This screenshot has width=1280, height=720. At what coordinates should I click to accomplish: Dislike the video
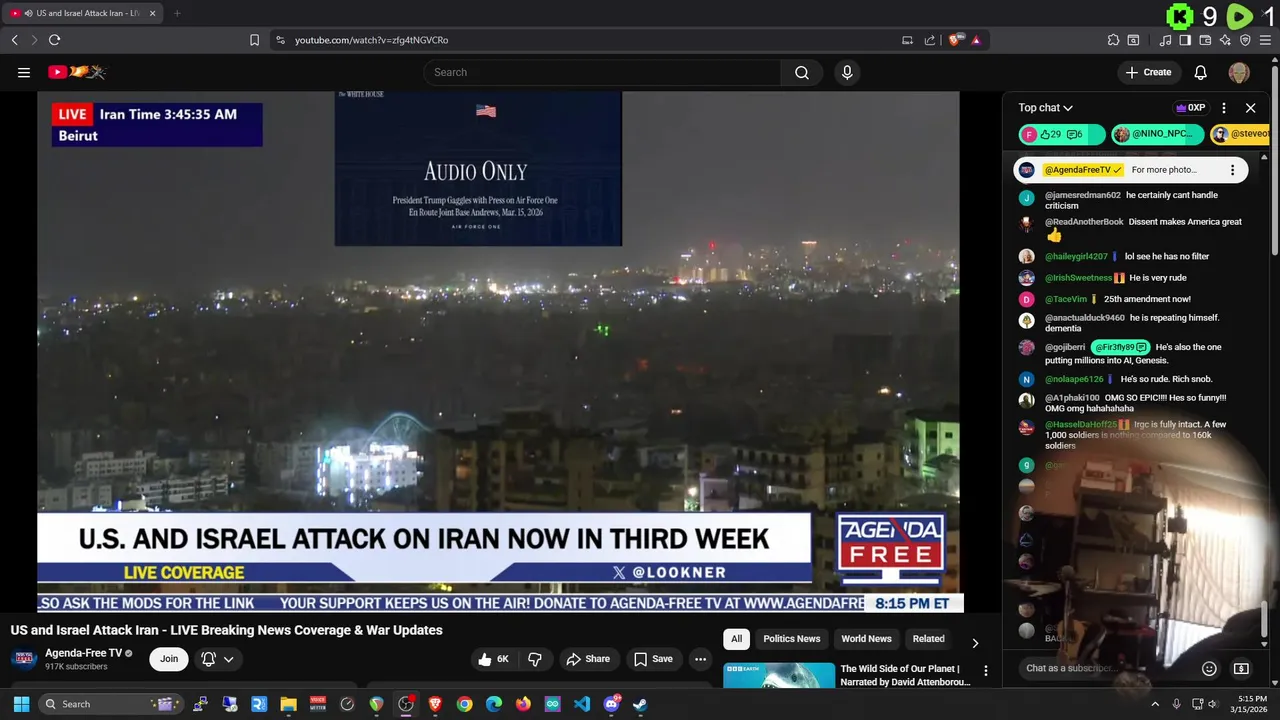click(x=535, y=659)
